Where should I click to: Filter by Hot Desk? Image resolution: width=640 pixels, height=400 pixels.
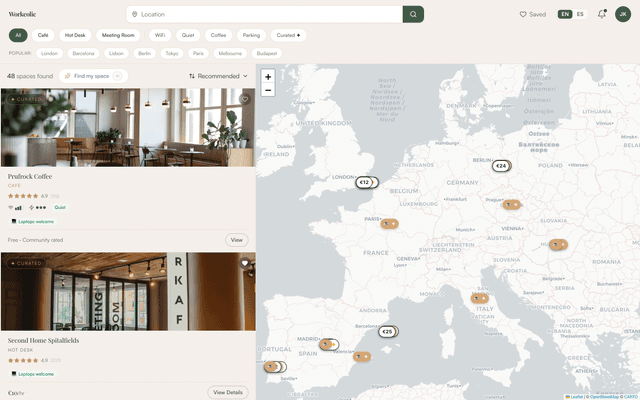point(75,35)
